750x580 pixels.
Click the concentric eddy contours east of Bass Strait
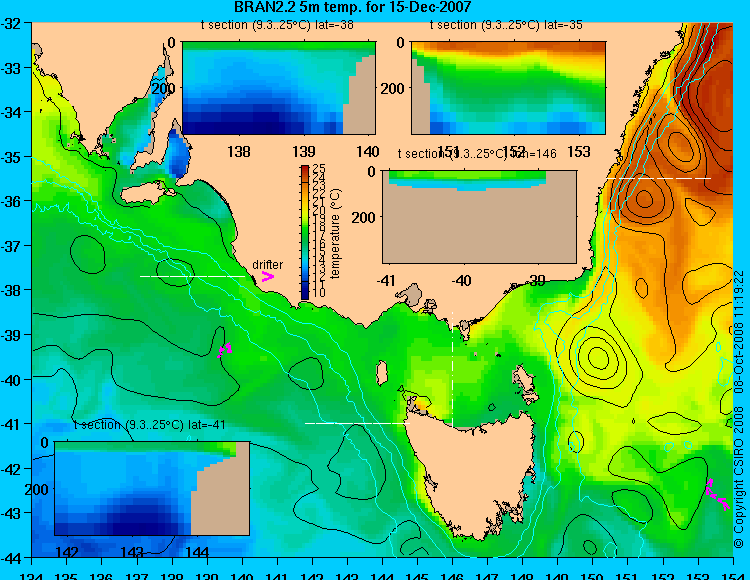(596, 358)
